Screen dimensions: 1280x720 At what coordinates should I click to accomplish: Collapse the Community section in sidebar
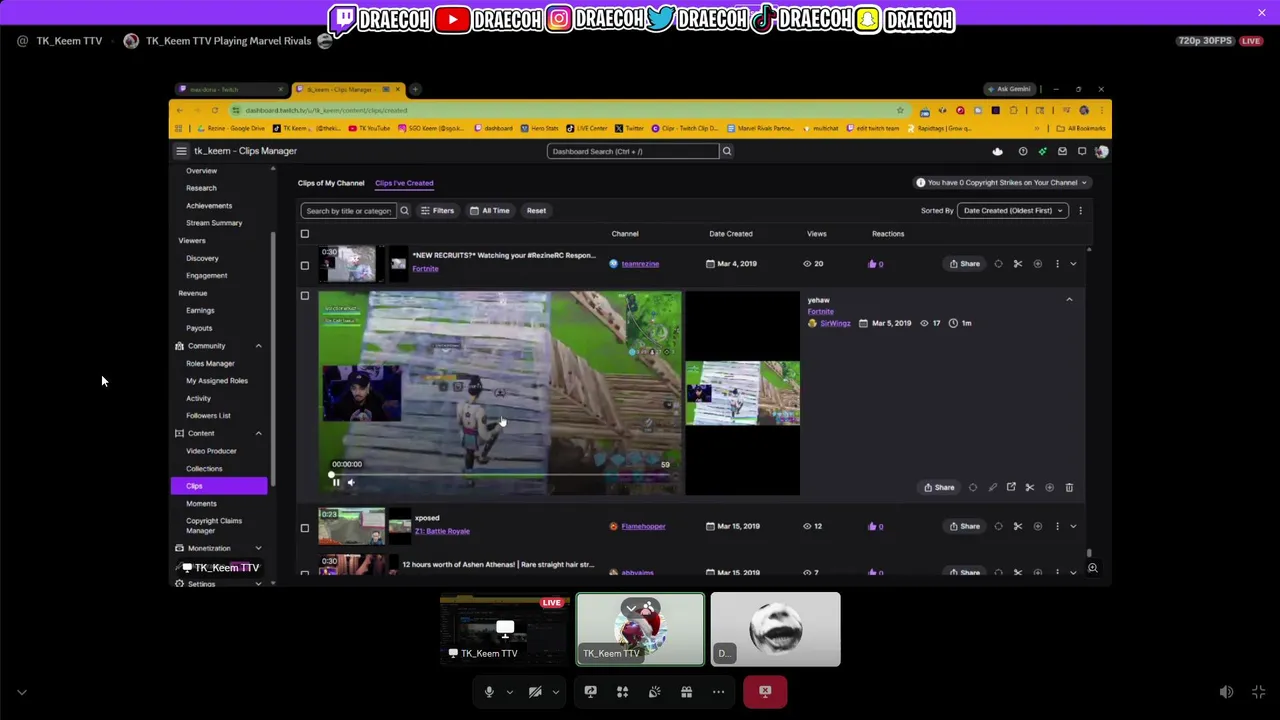(258, 346)
